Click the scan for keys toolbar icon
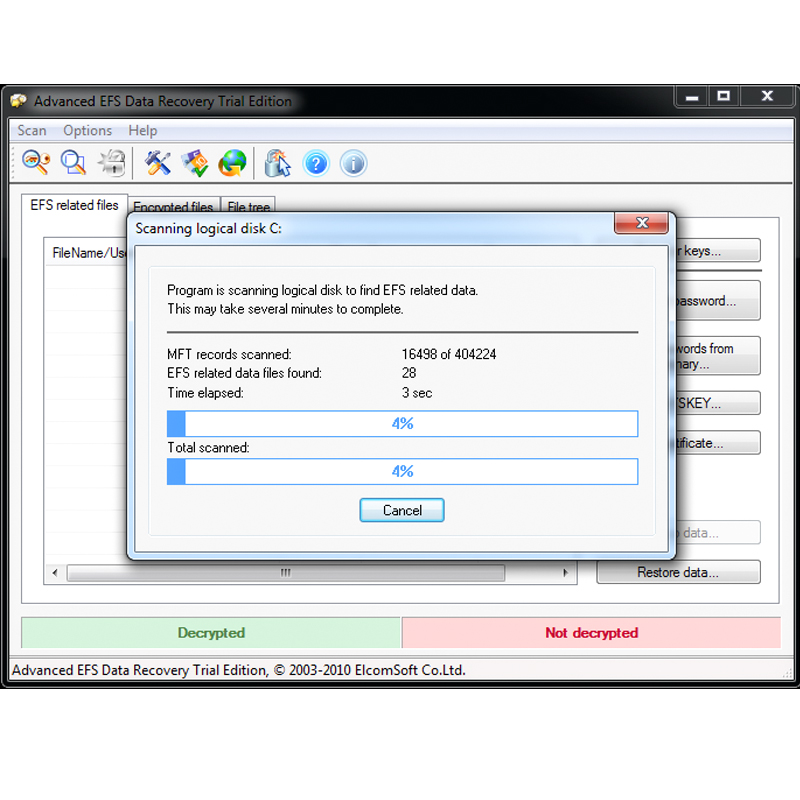This screenshot has height=800, width=800. coord(36,163)
